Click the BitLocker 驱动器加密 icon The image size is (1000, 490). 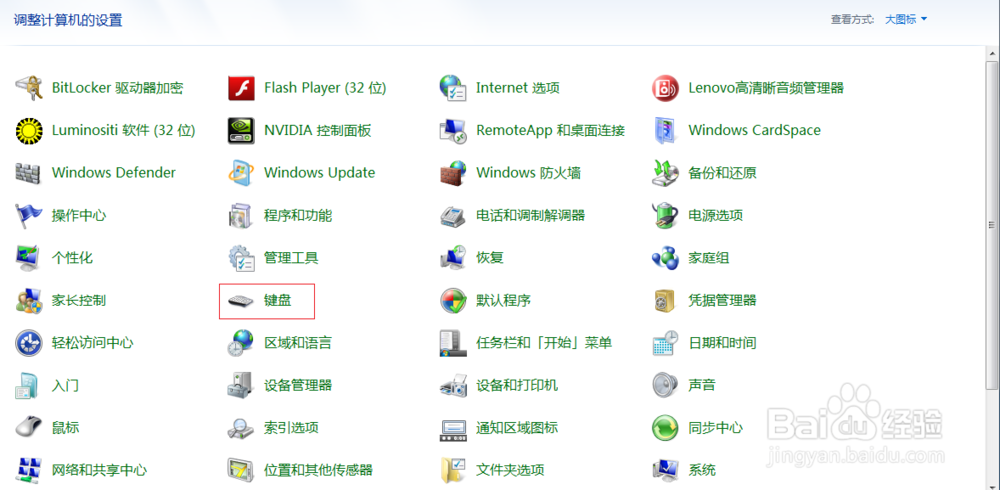coord(29,88)
